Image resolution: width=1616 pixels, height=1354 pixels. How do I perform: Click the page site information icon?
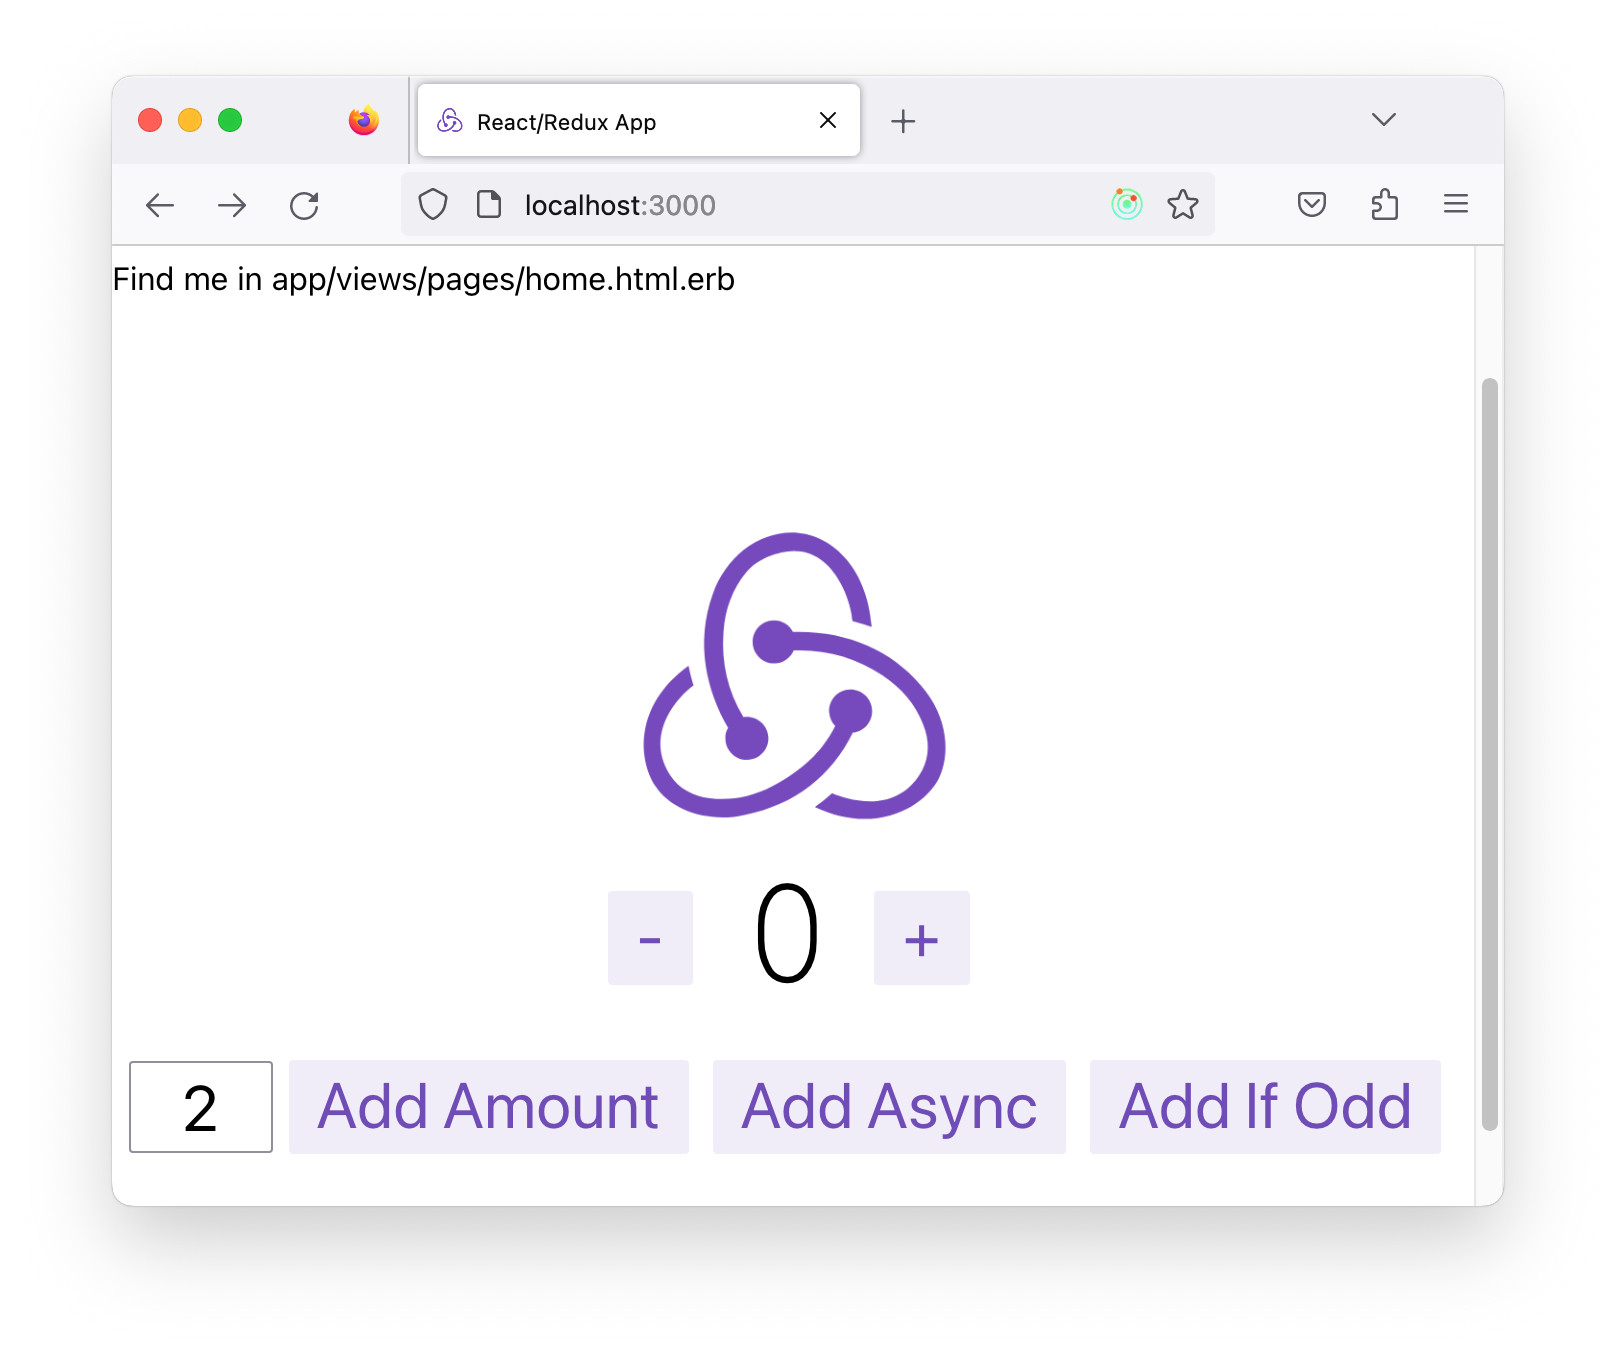(x=489, y=205)
